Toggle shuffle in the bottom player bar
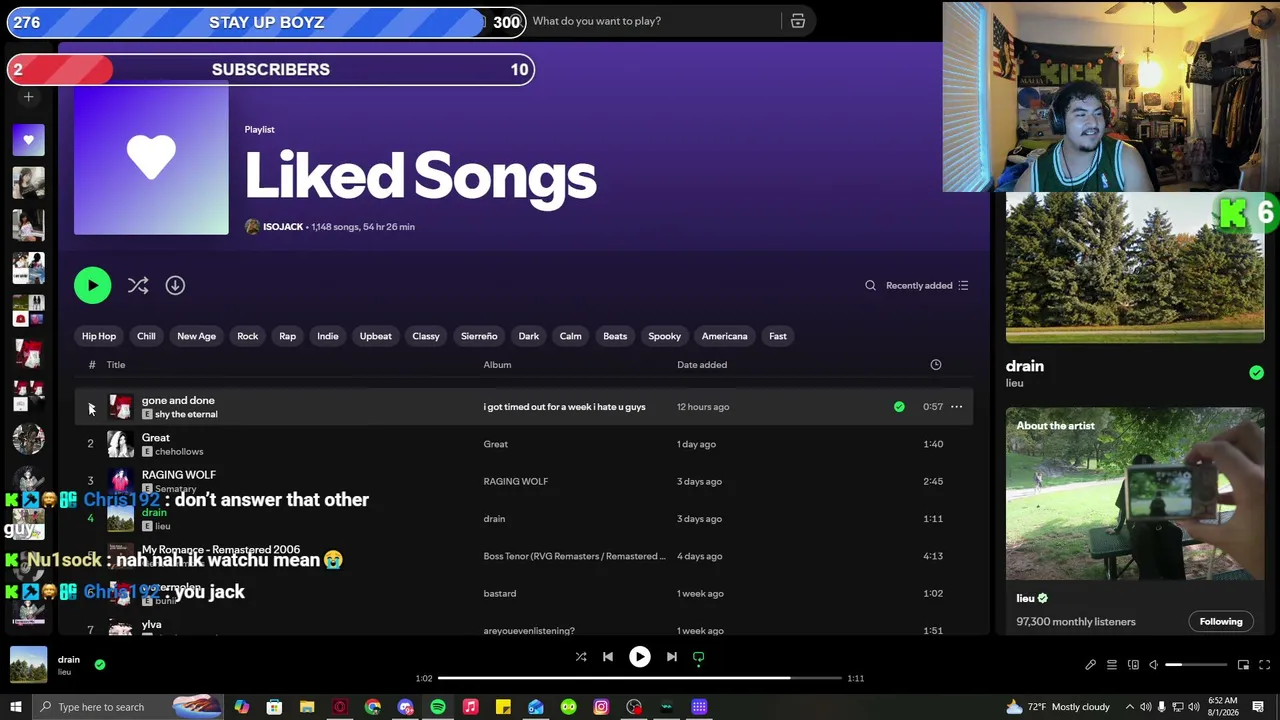Image resolution: width=1280 pixels, height=720 pixels. pyautogui.click(x=581, y=657)
